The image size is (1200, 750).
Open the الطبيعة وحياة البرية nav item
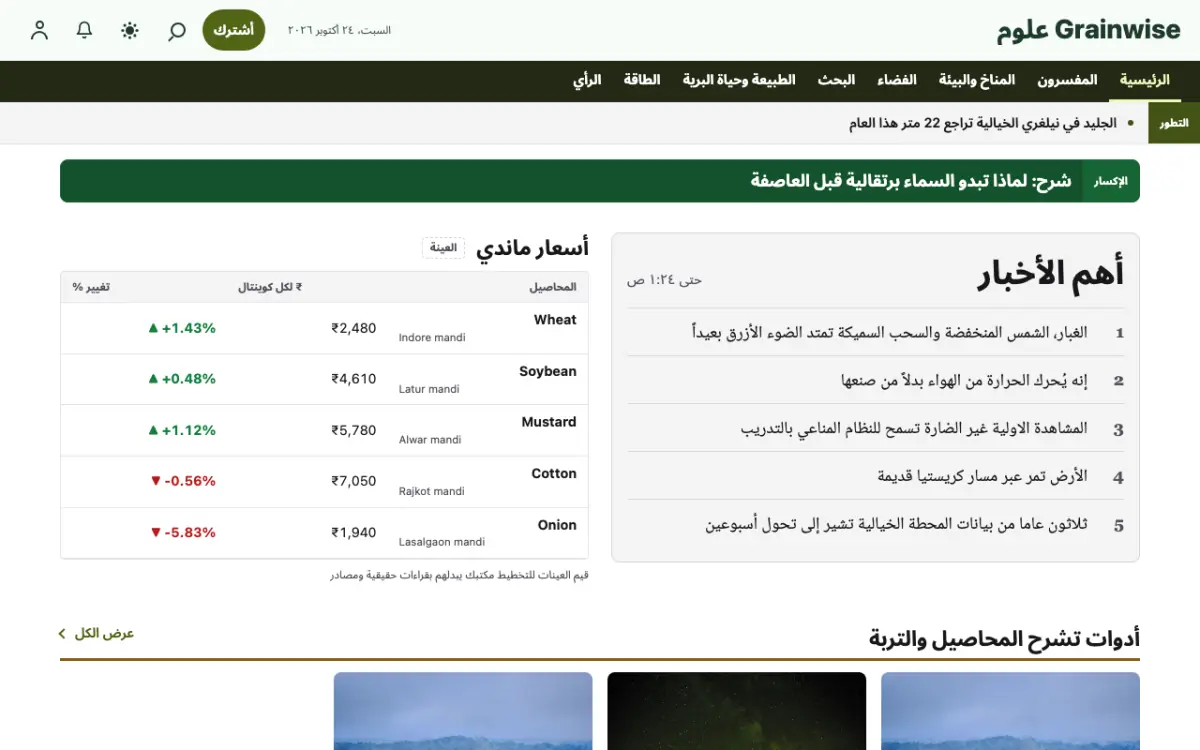click(x=739, y=80)
